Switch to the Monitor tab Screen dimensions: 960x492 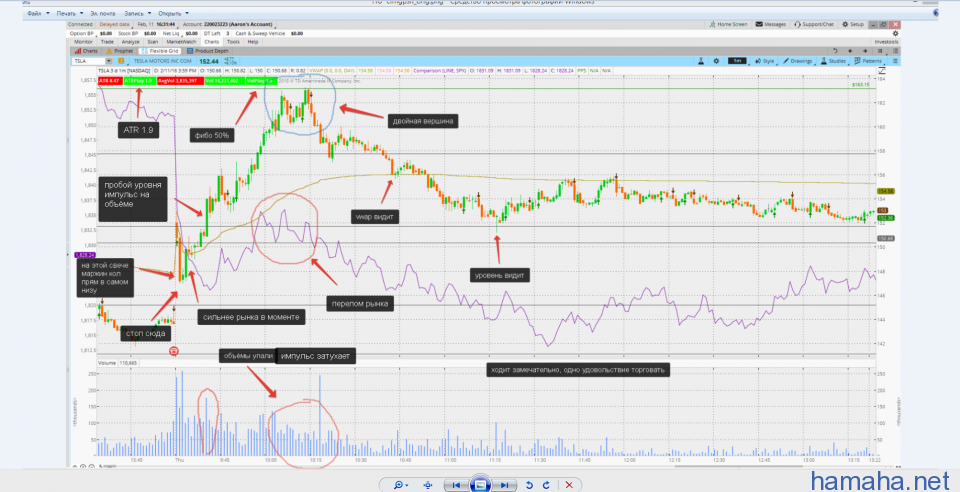coord(83,42)
